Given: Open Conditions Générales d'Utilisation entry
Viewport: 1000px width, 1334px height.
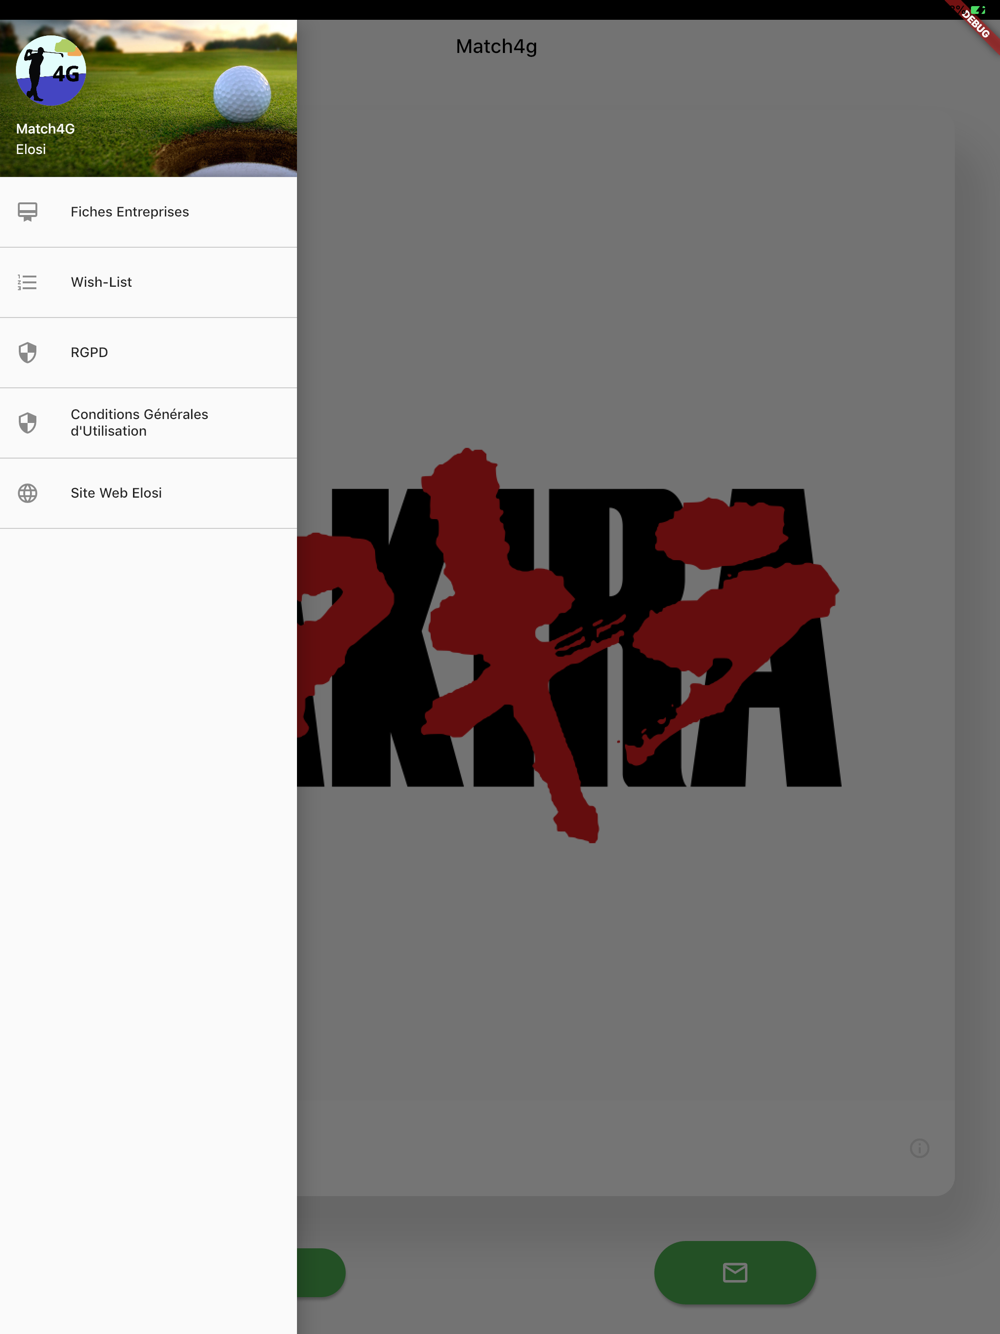Looking at the screenshot, I should (148, 423).
